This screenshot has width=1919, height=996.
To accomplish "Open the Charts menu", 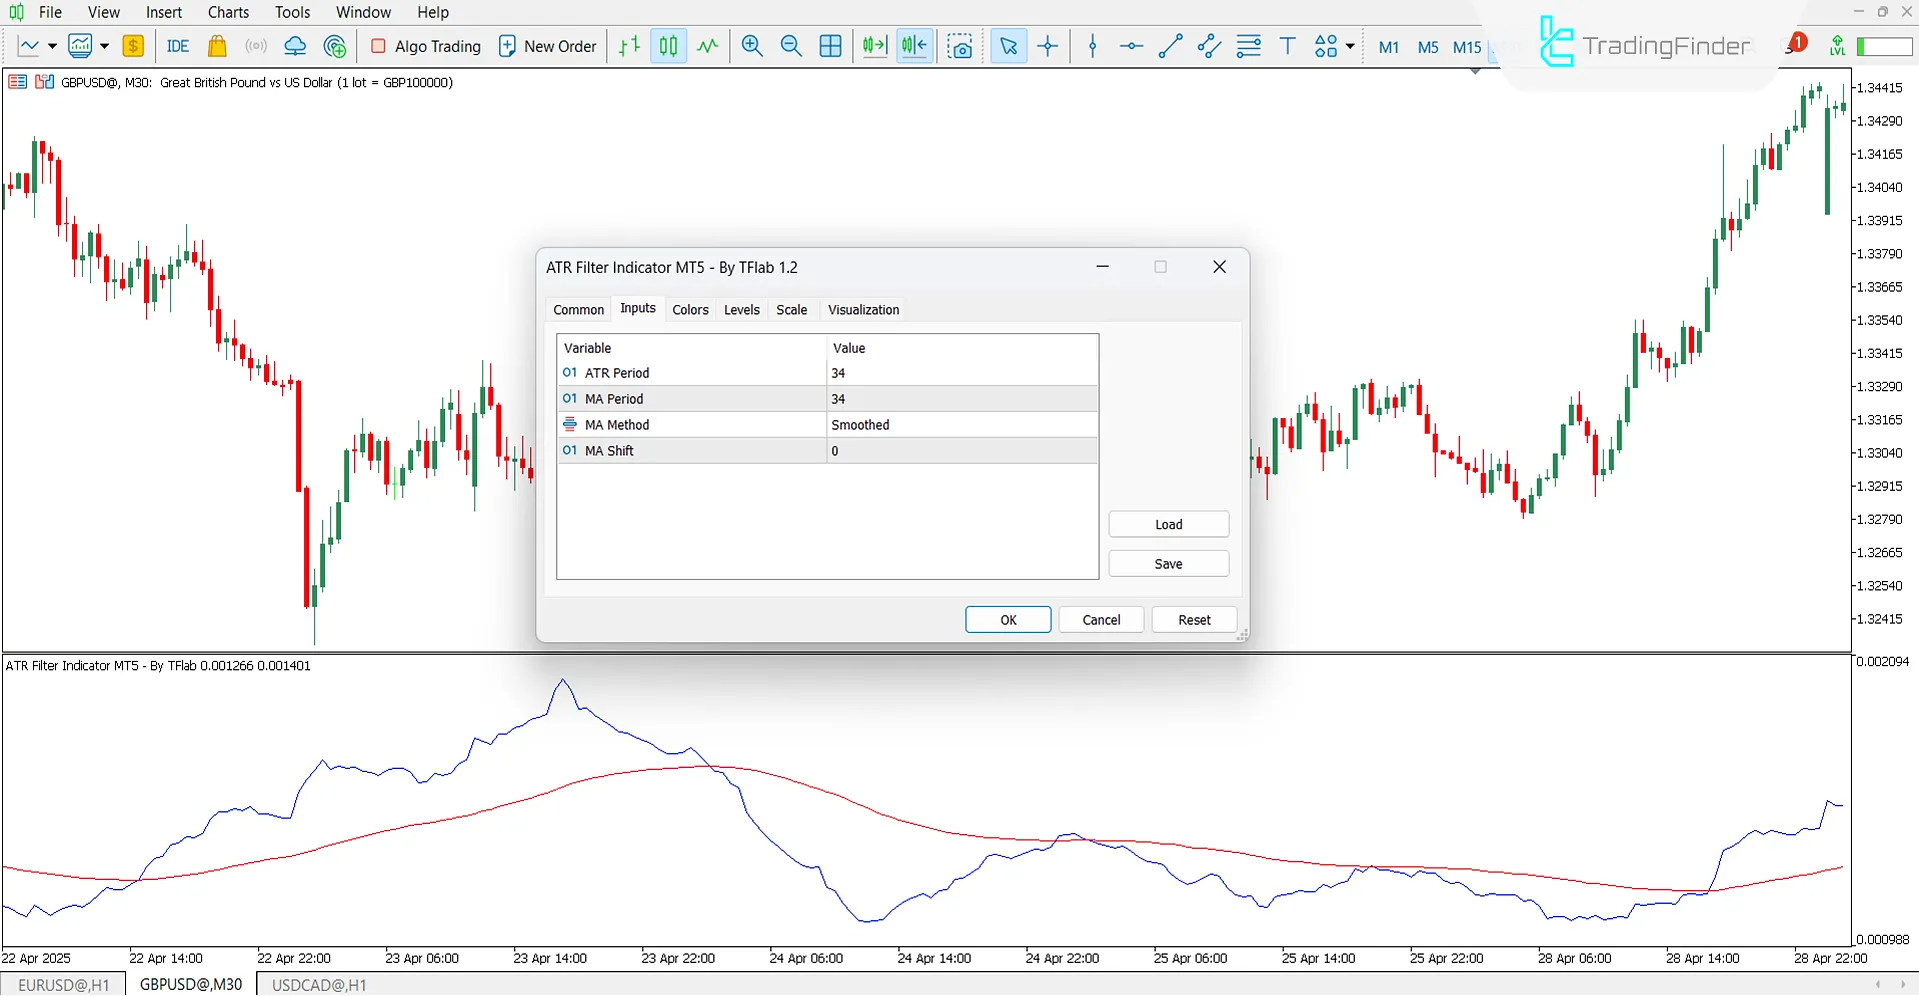I will coord(228,12).
